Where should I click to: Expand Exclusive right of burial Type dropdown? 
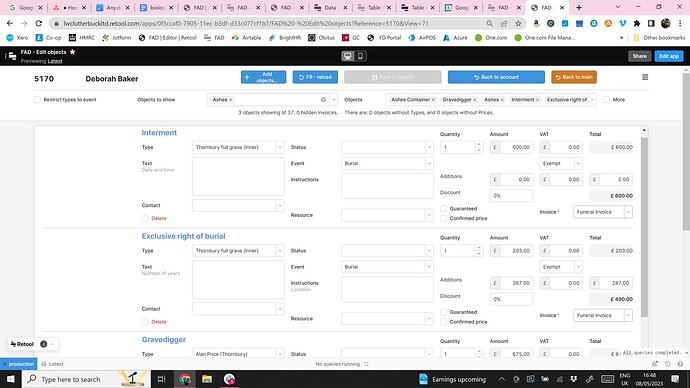[x=280, y=250]
